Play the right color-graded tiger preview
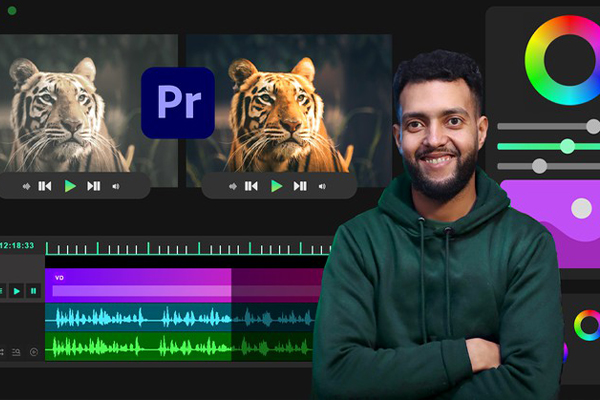Image resolution: width=600 pixels, height=400 pixels. tap(276, 186)
